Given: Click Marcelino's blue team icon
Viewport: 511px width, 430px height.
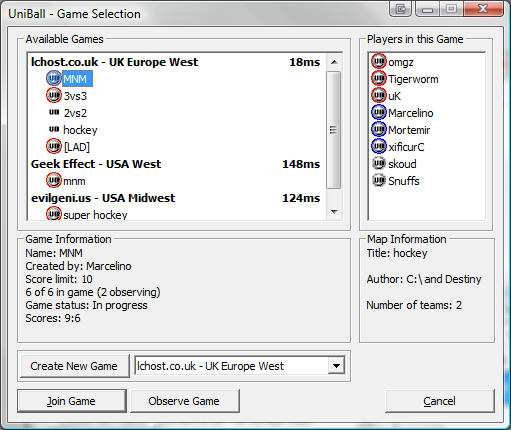Looking at the screenshot, I should coord(379,113).
